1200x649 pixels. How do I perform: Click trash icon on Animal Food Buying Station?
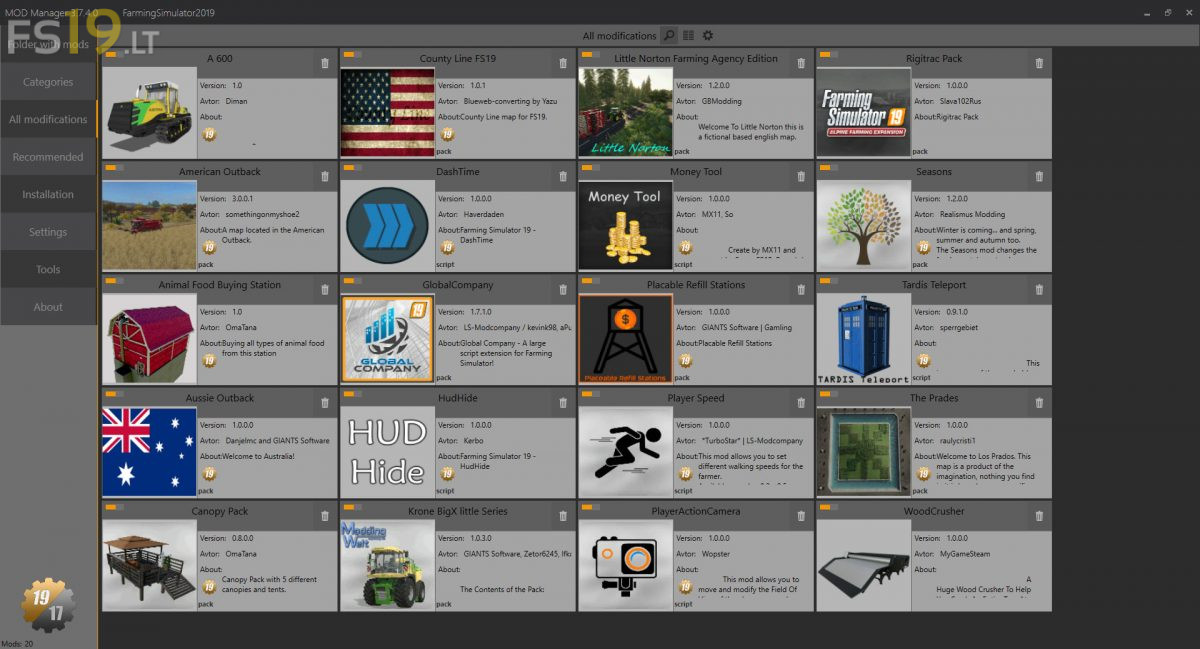[325, 289]
